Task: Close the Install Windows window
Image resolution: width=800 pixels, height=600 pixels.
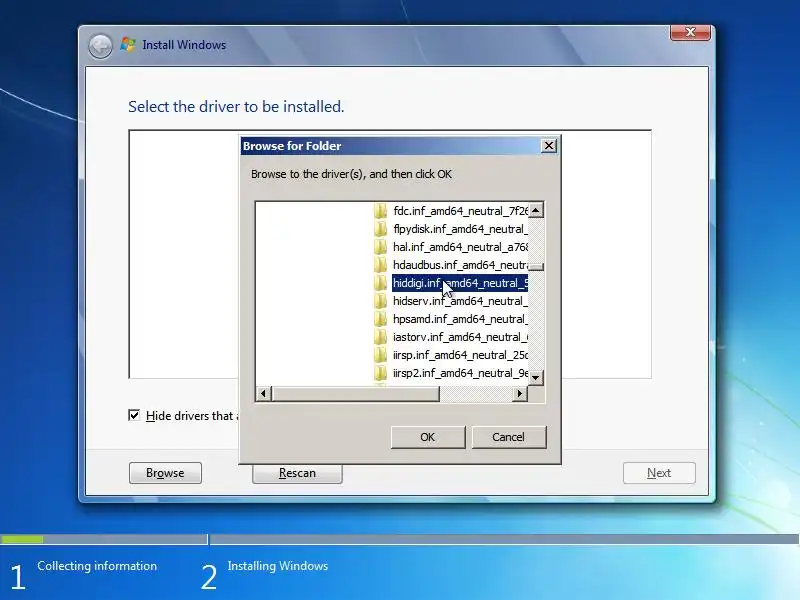Action: (690, 32)
